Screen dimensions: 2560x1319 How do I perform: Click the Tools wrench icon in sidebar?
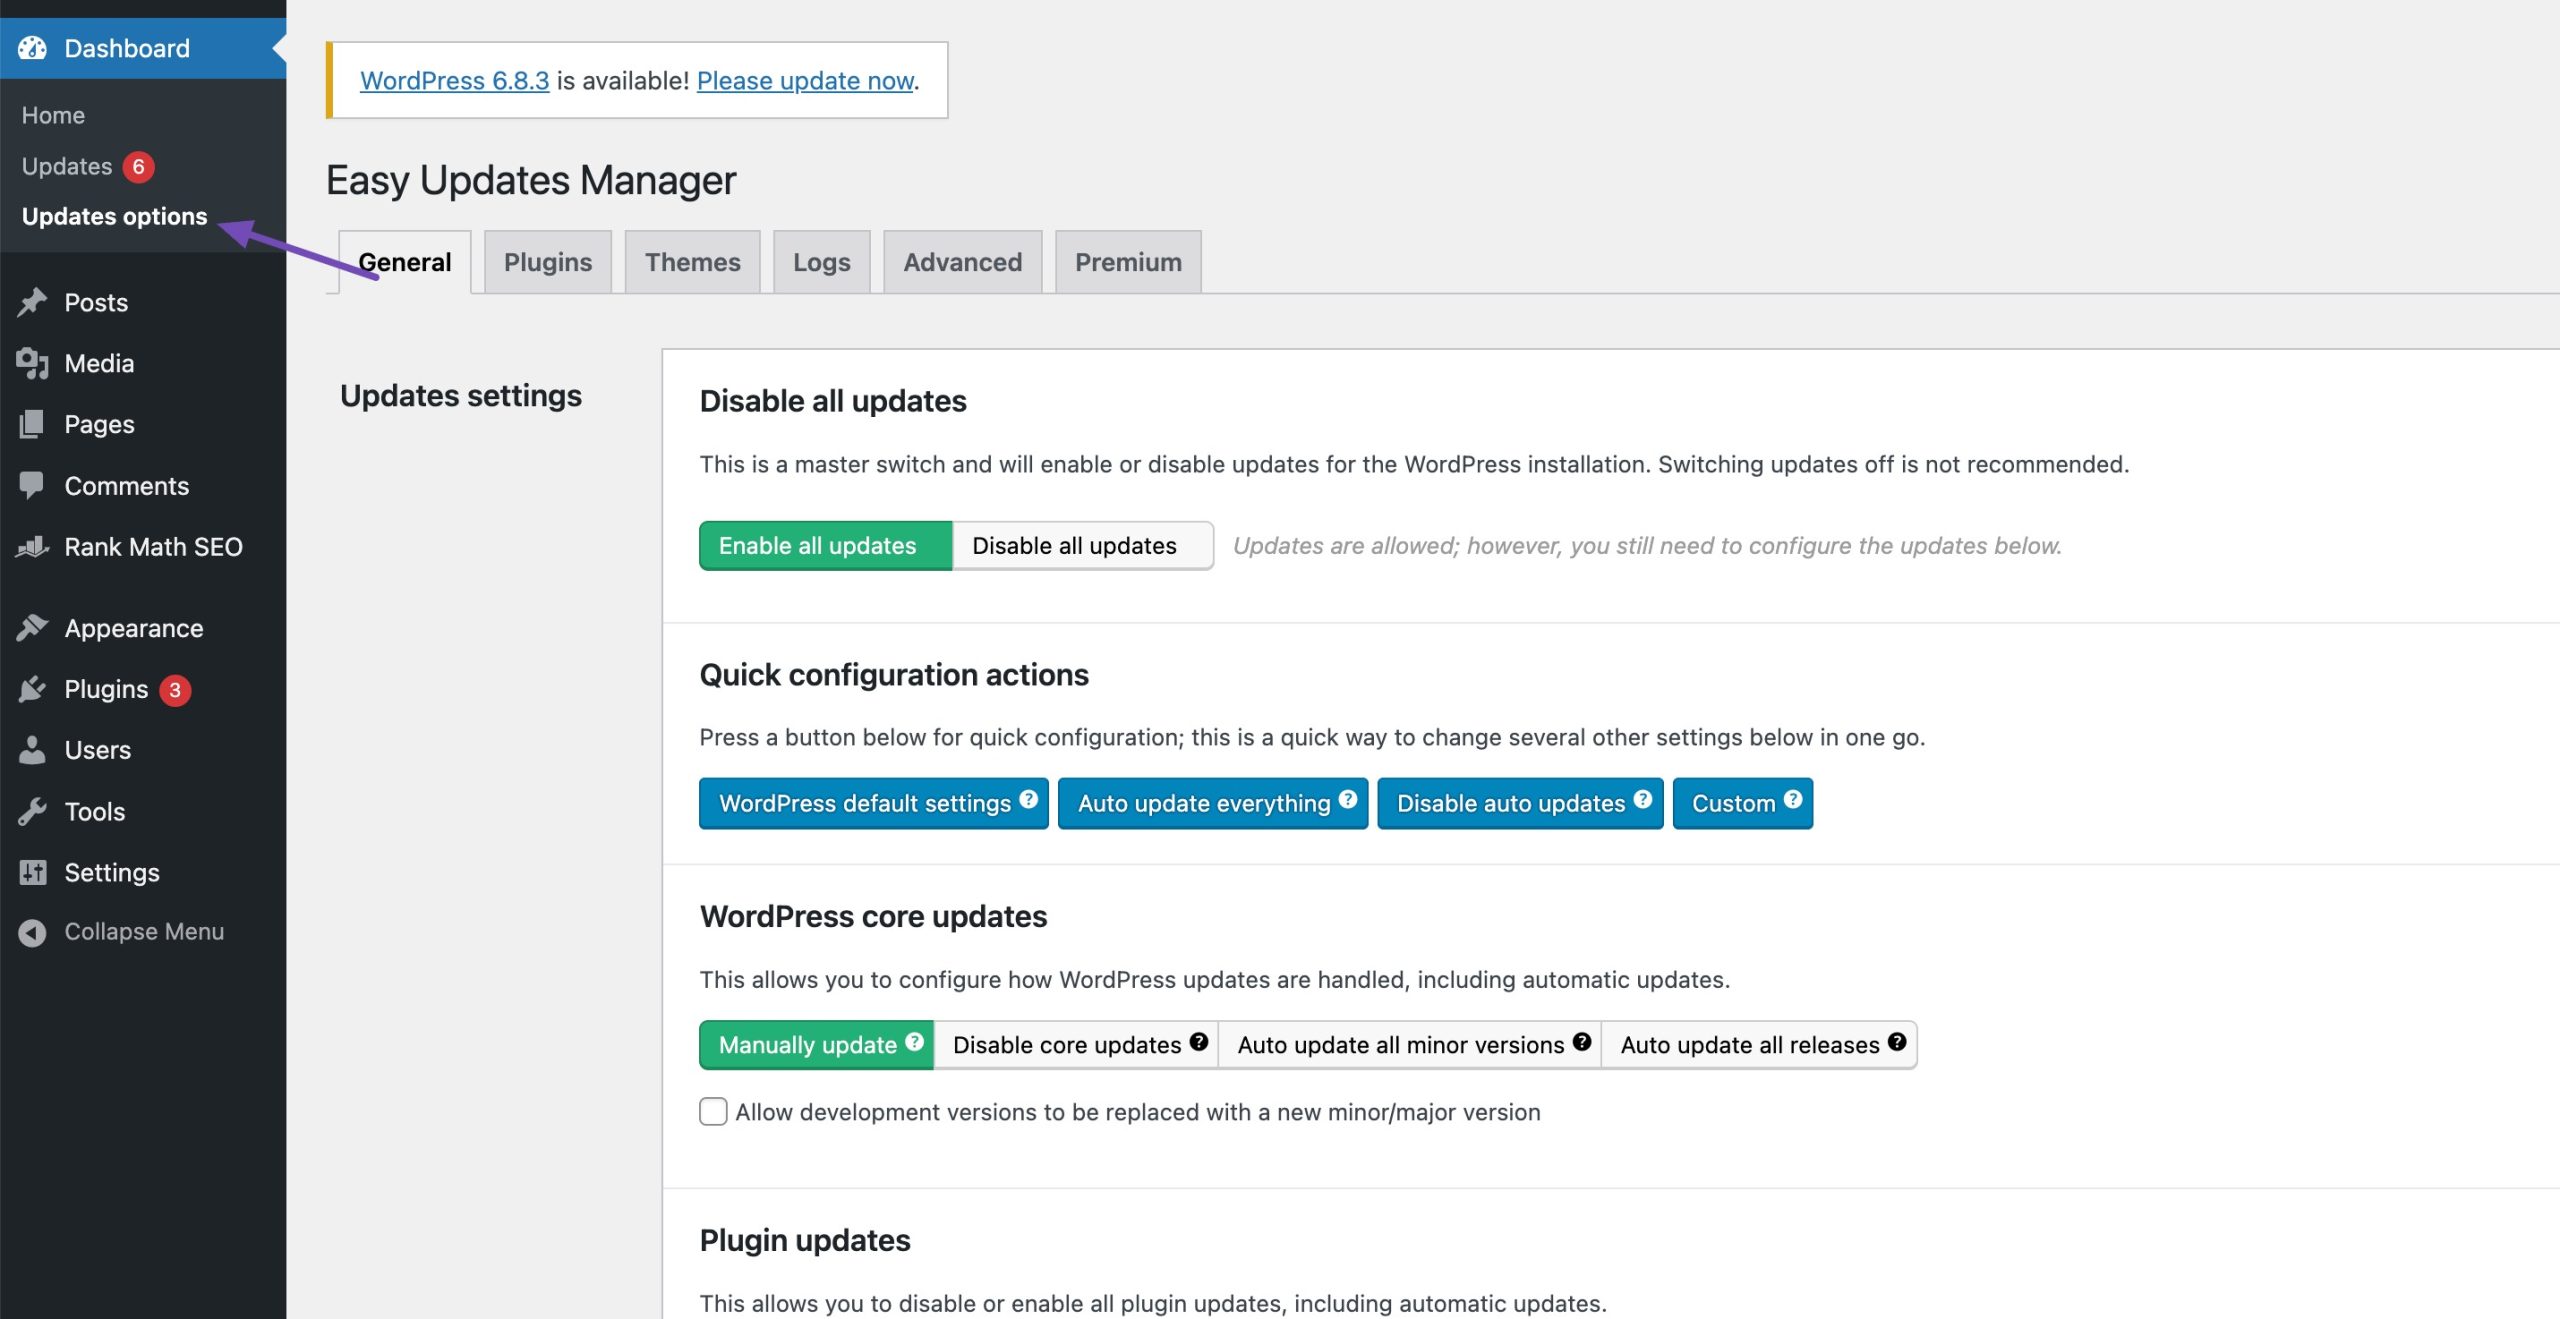[x=32, y=811]
